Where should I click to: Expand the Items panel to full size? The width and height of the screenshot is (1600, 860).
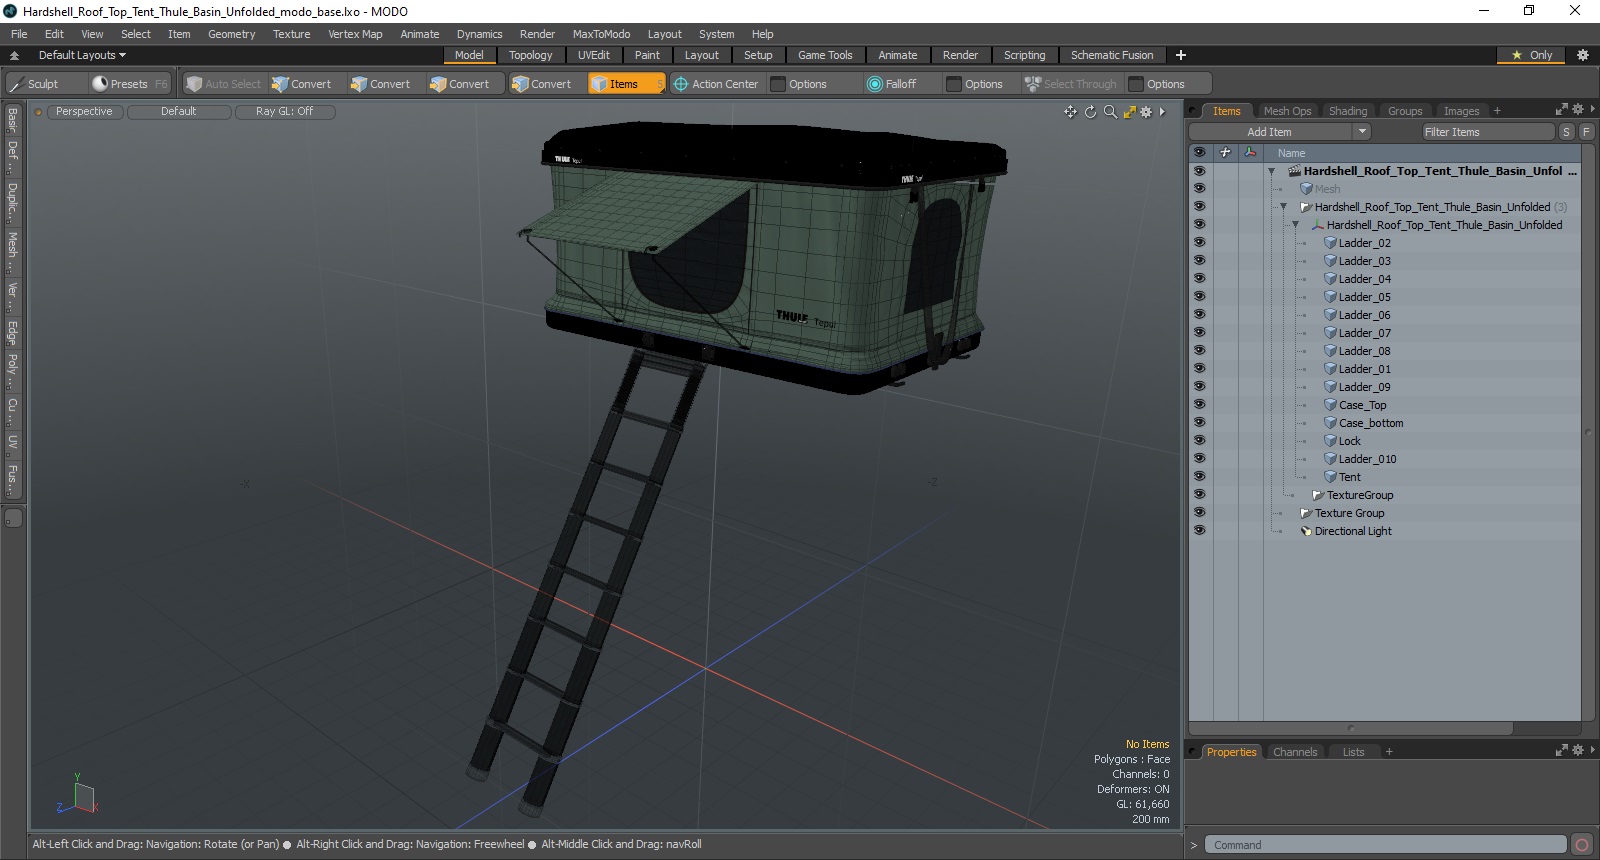[1562, 109]
